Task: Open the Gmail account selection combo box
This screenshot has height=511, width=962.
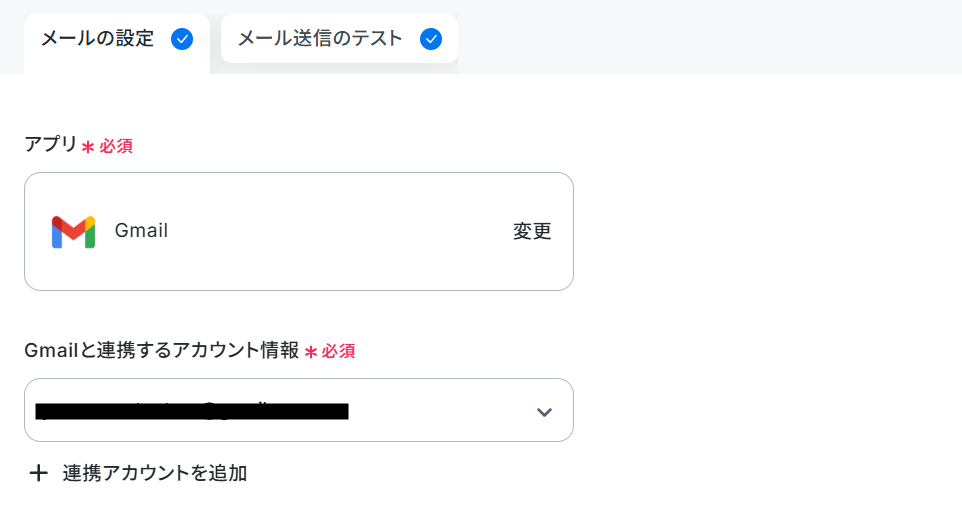Action: point(299,410)
